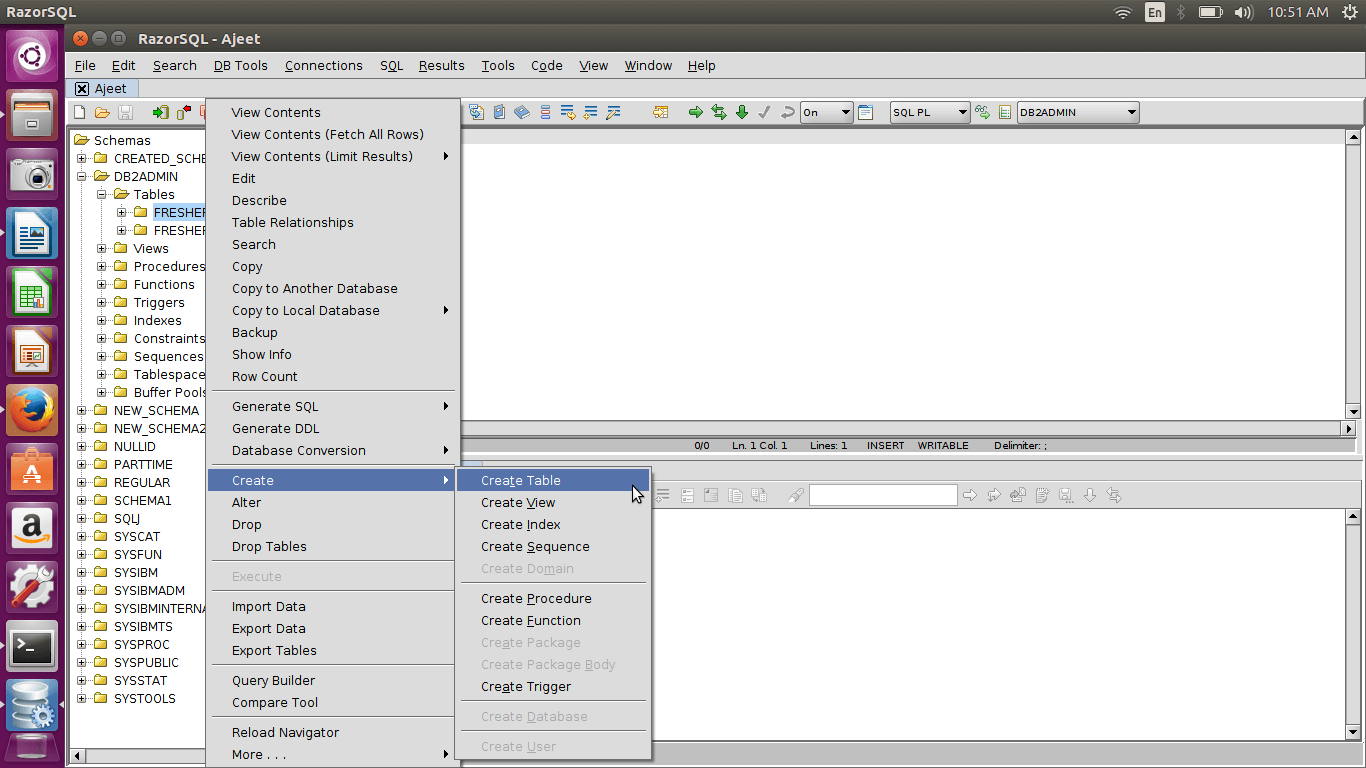The width and height of the screenshot is (1366, 768).
Task: Close the Ajeet connection tab
Action: click(82, 89)
